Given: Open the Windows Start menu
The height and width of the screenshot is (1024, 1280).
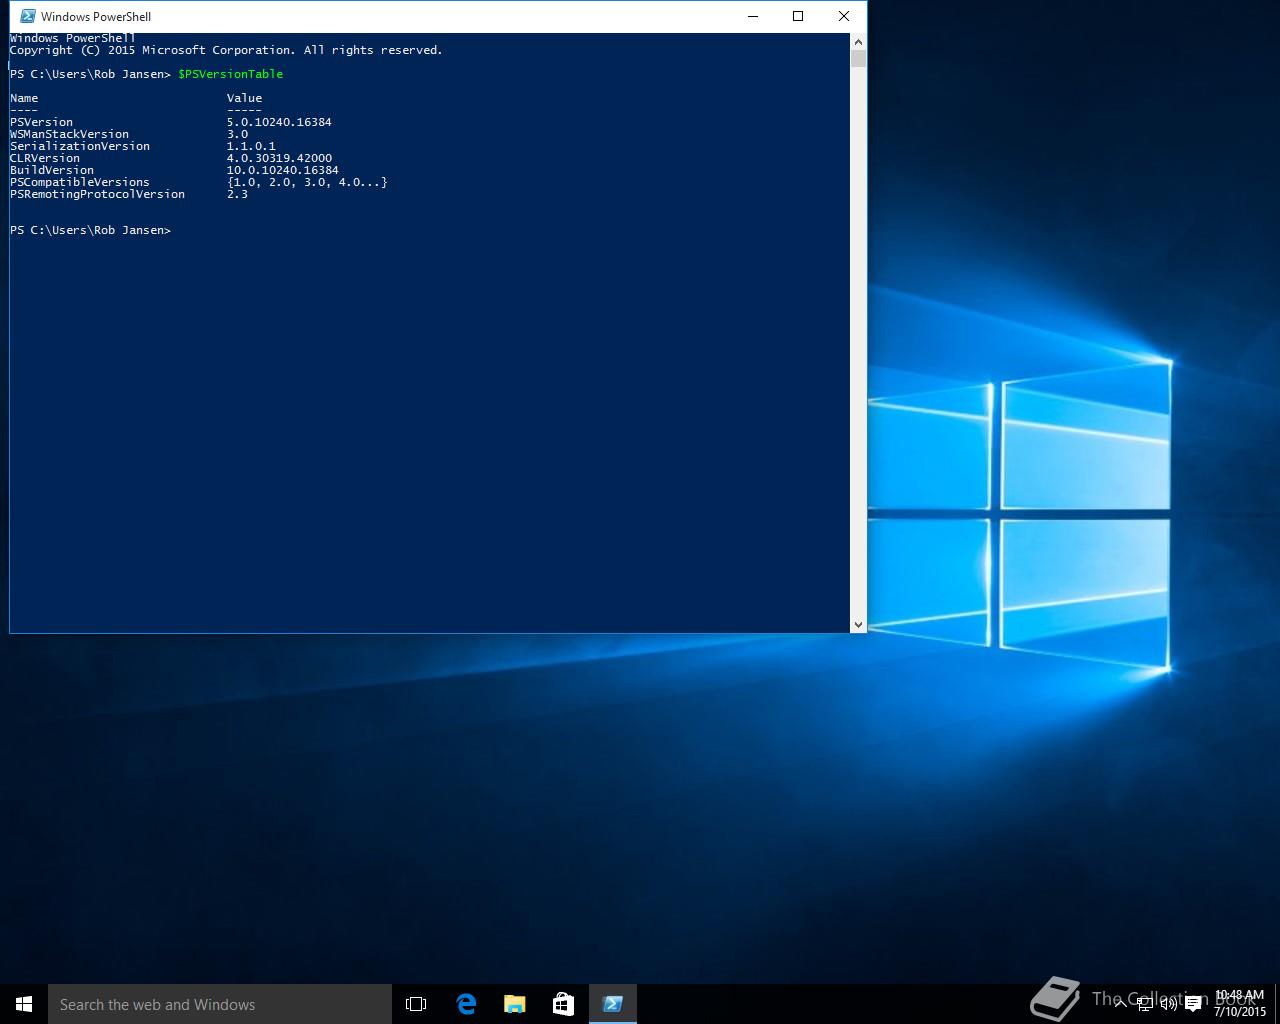Looking at the screenshot, I should [x=24, y=1004].
